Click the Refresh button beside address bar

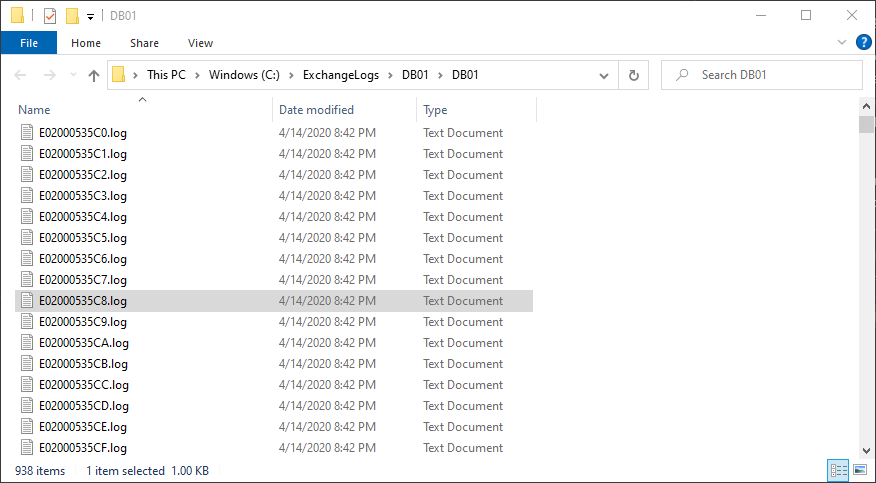coord(634,75)
